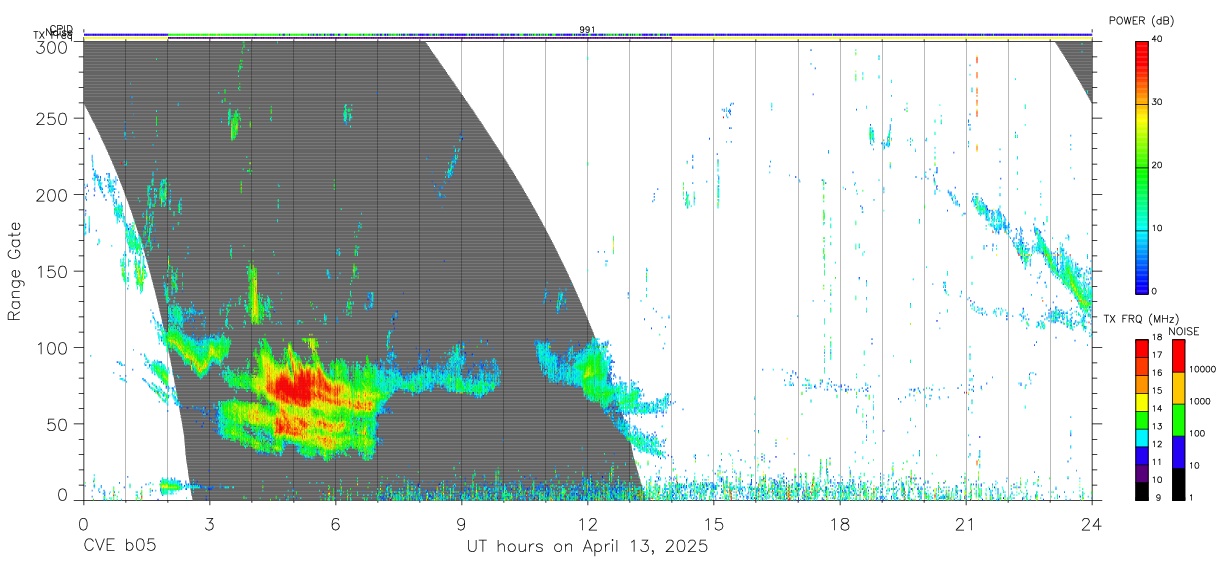Click the '24' tick on the UT hours axis
This screenshot has height=567, width=1228.
(x=1092, y=524)
